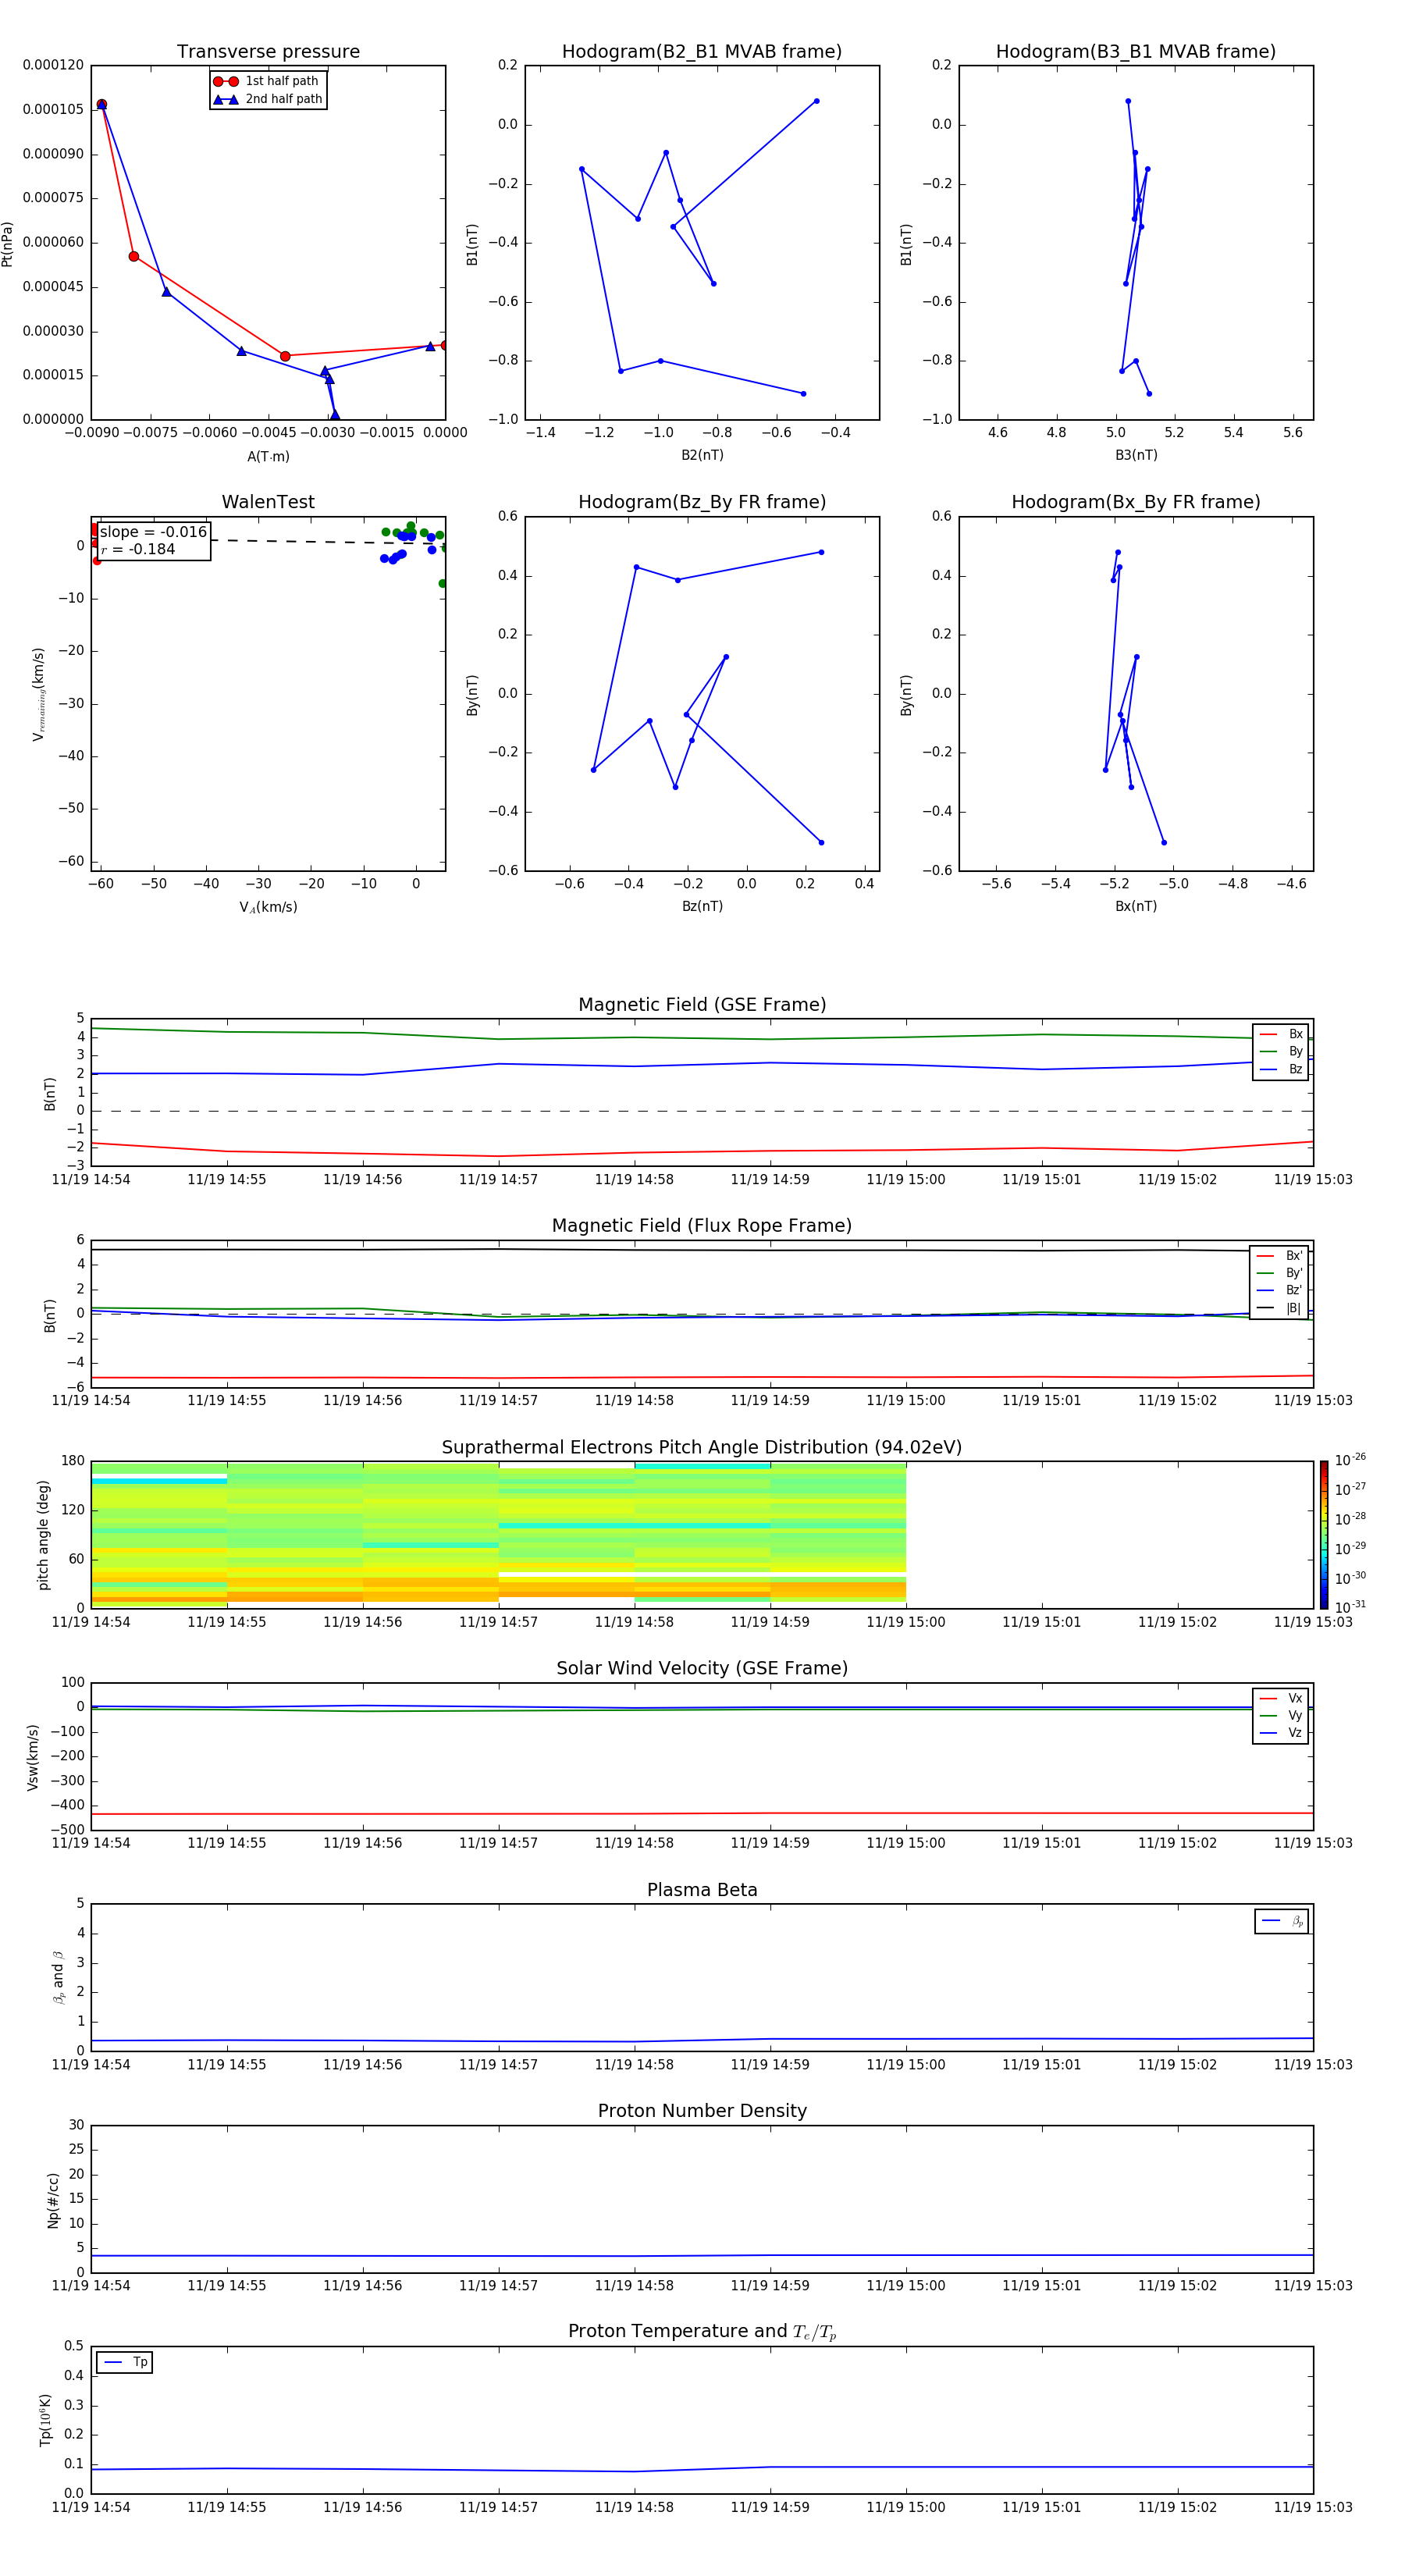Click the 'Plasma Beta' plot title
This screenshot has width=1405, height=2576.
click(702, 1890)
